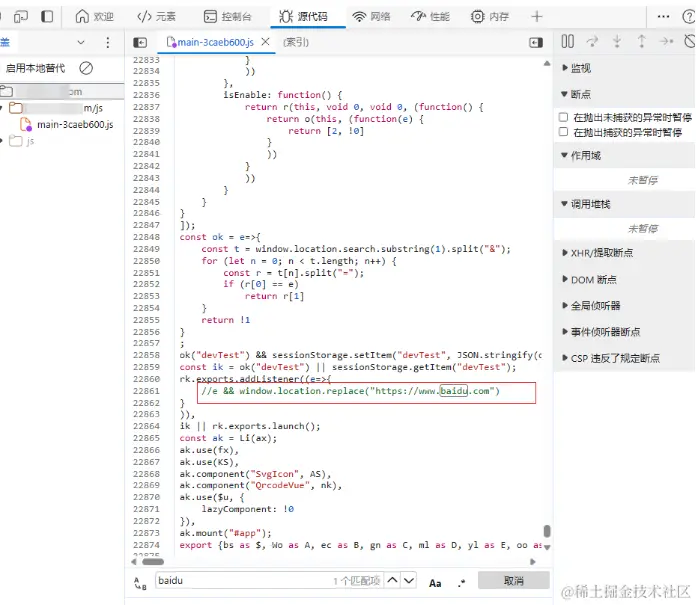Hide the navigator sidebar toggle icon
This screenshot has width=696, height=605.
click(140, 43)
